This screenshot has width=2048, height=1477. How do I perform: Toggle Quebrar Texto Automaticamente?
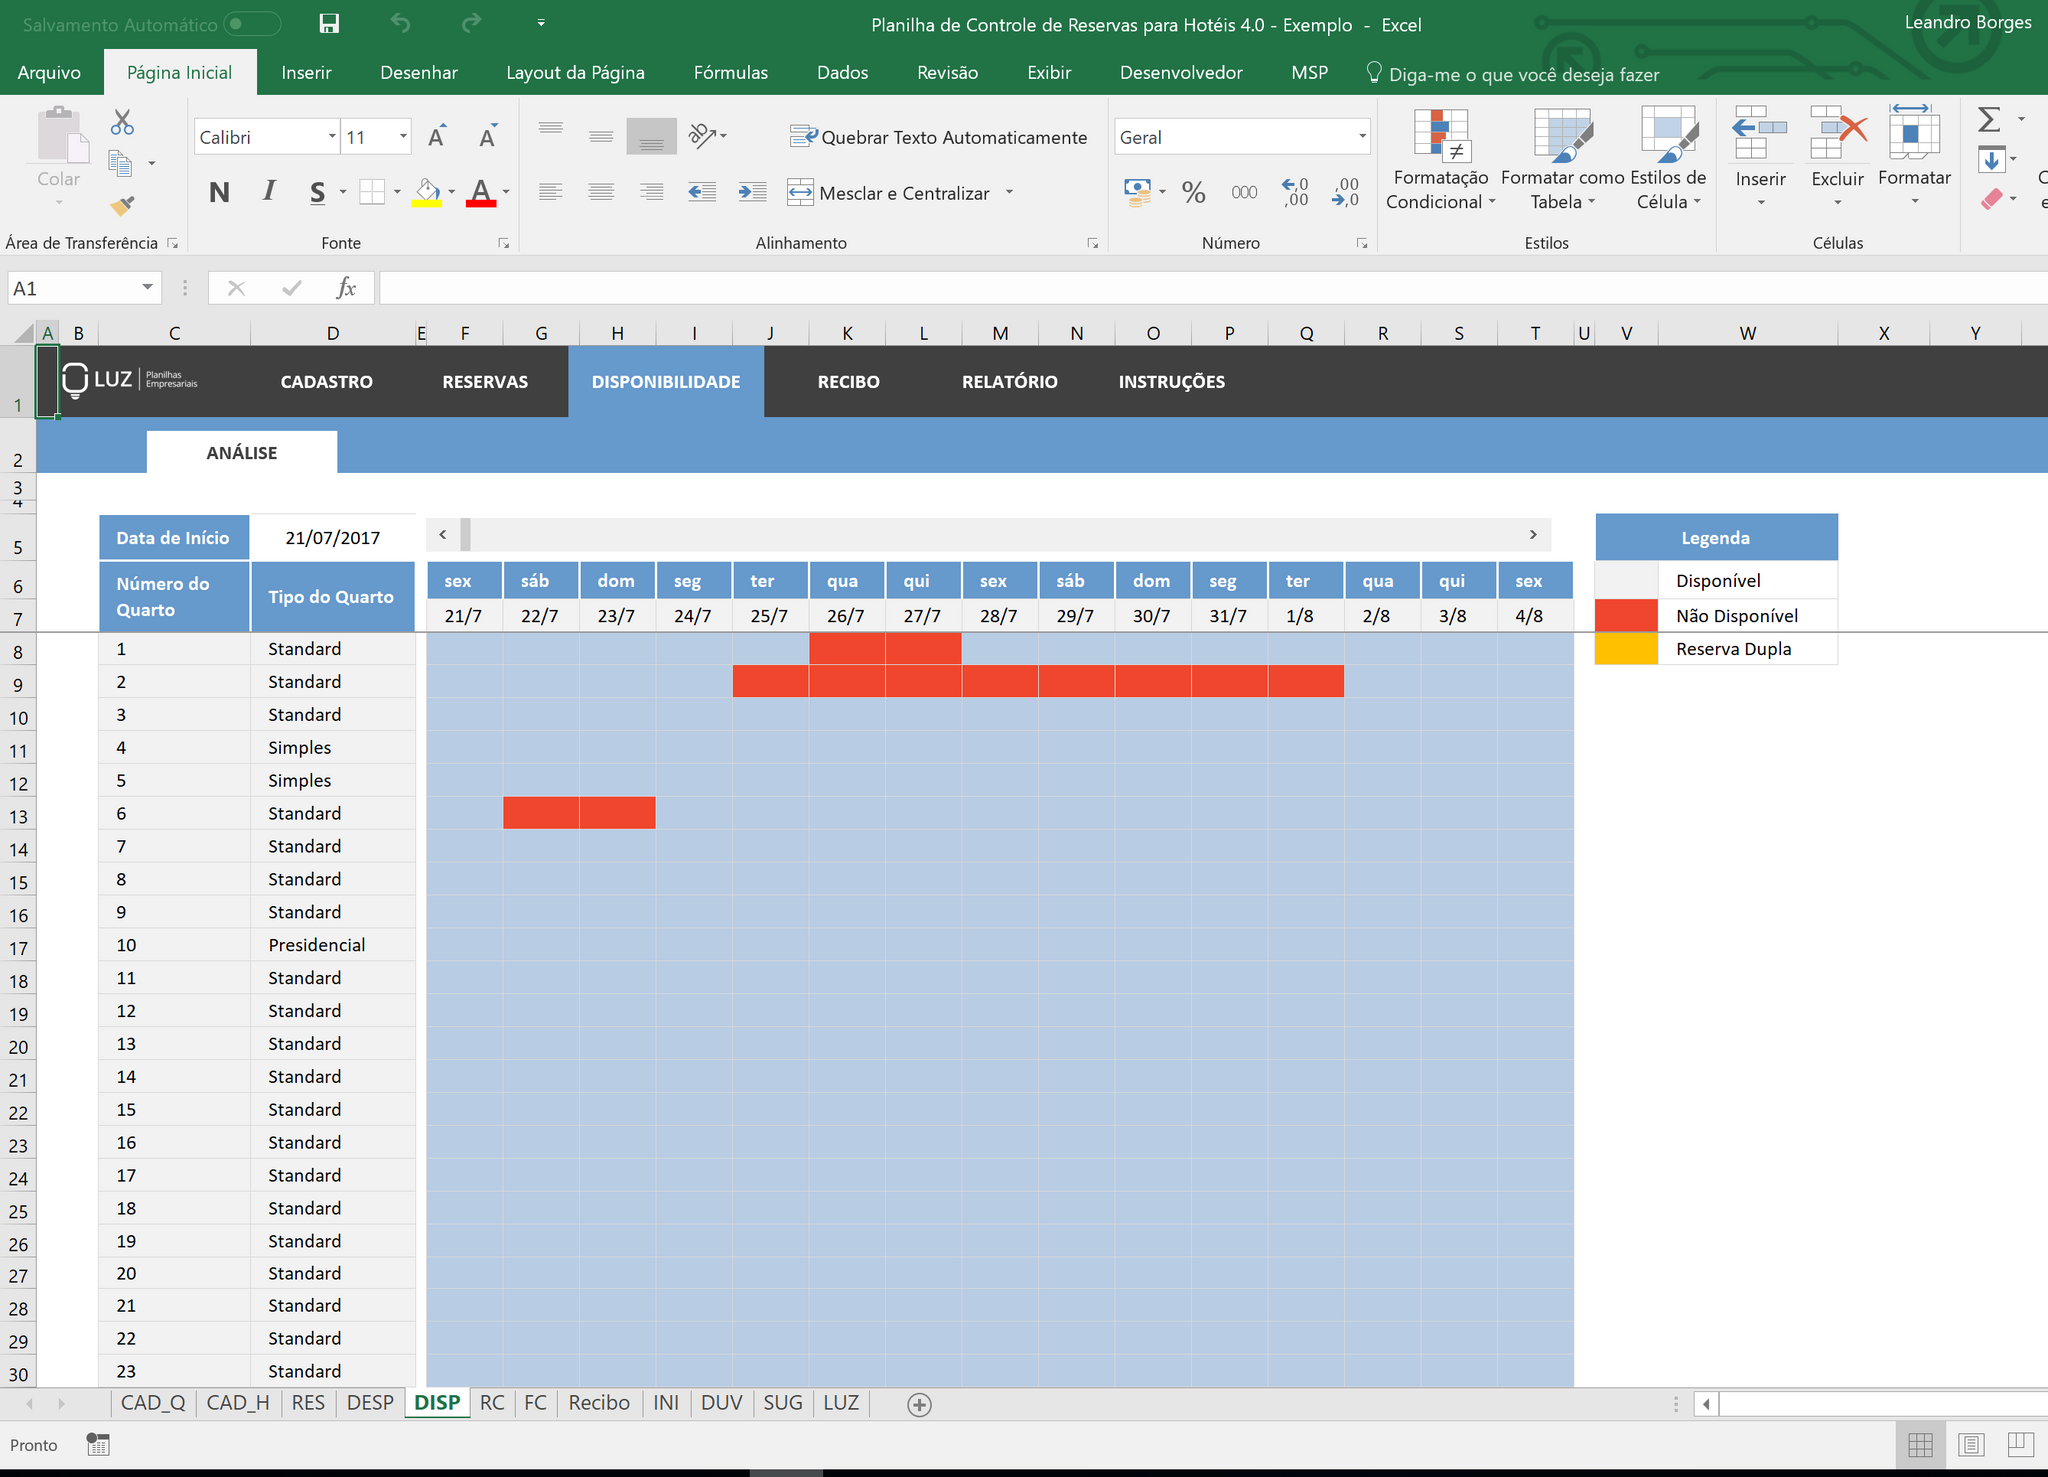(939, 137)
